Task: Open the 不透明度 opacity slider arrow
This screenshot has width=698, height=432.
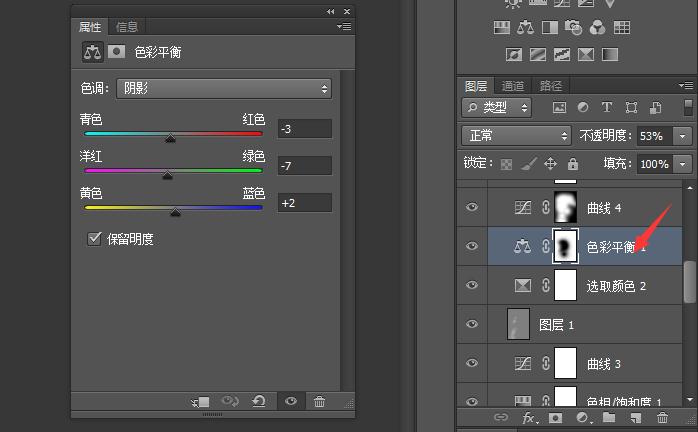Action: [682, 136]
